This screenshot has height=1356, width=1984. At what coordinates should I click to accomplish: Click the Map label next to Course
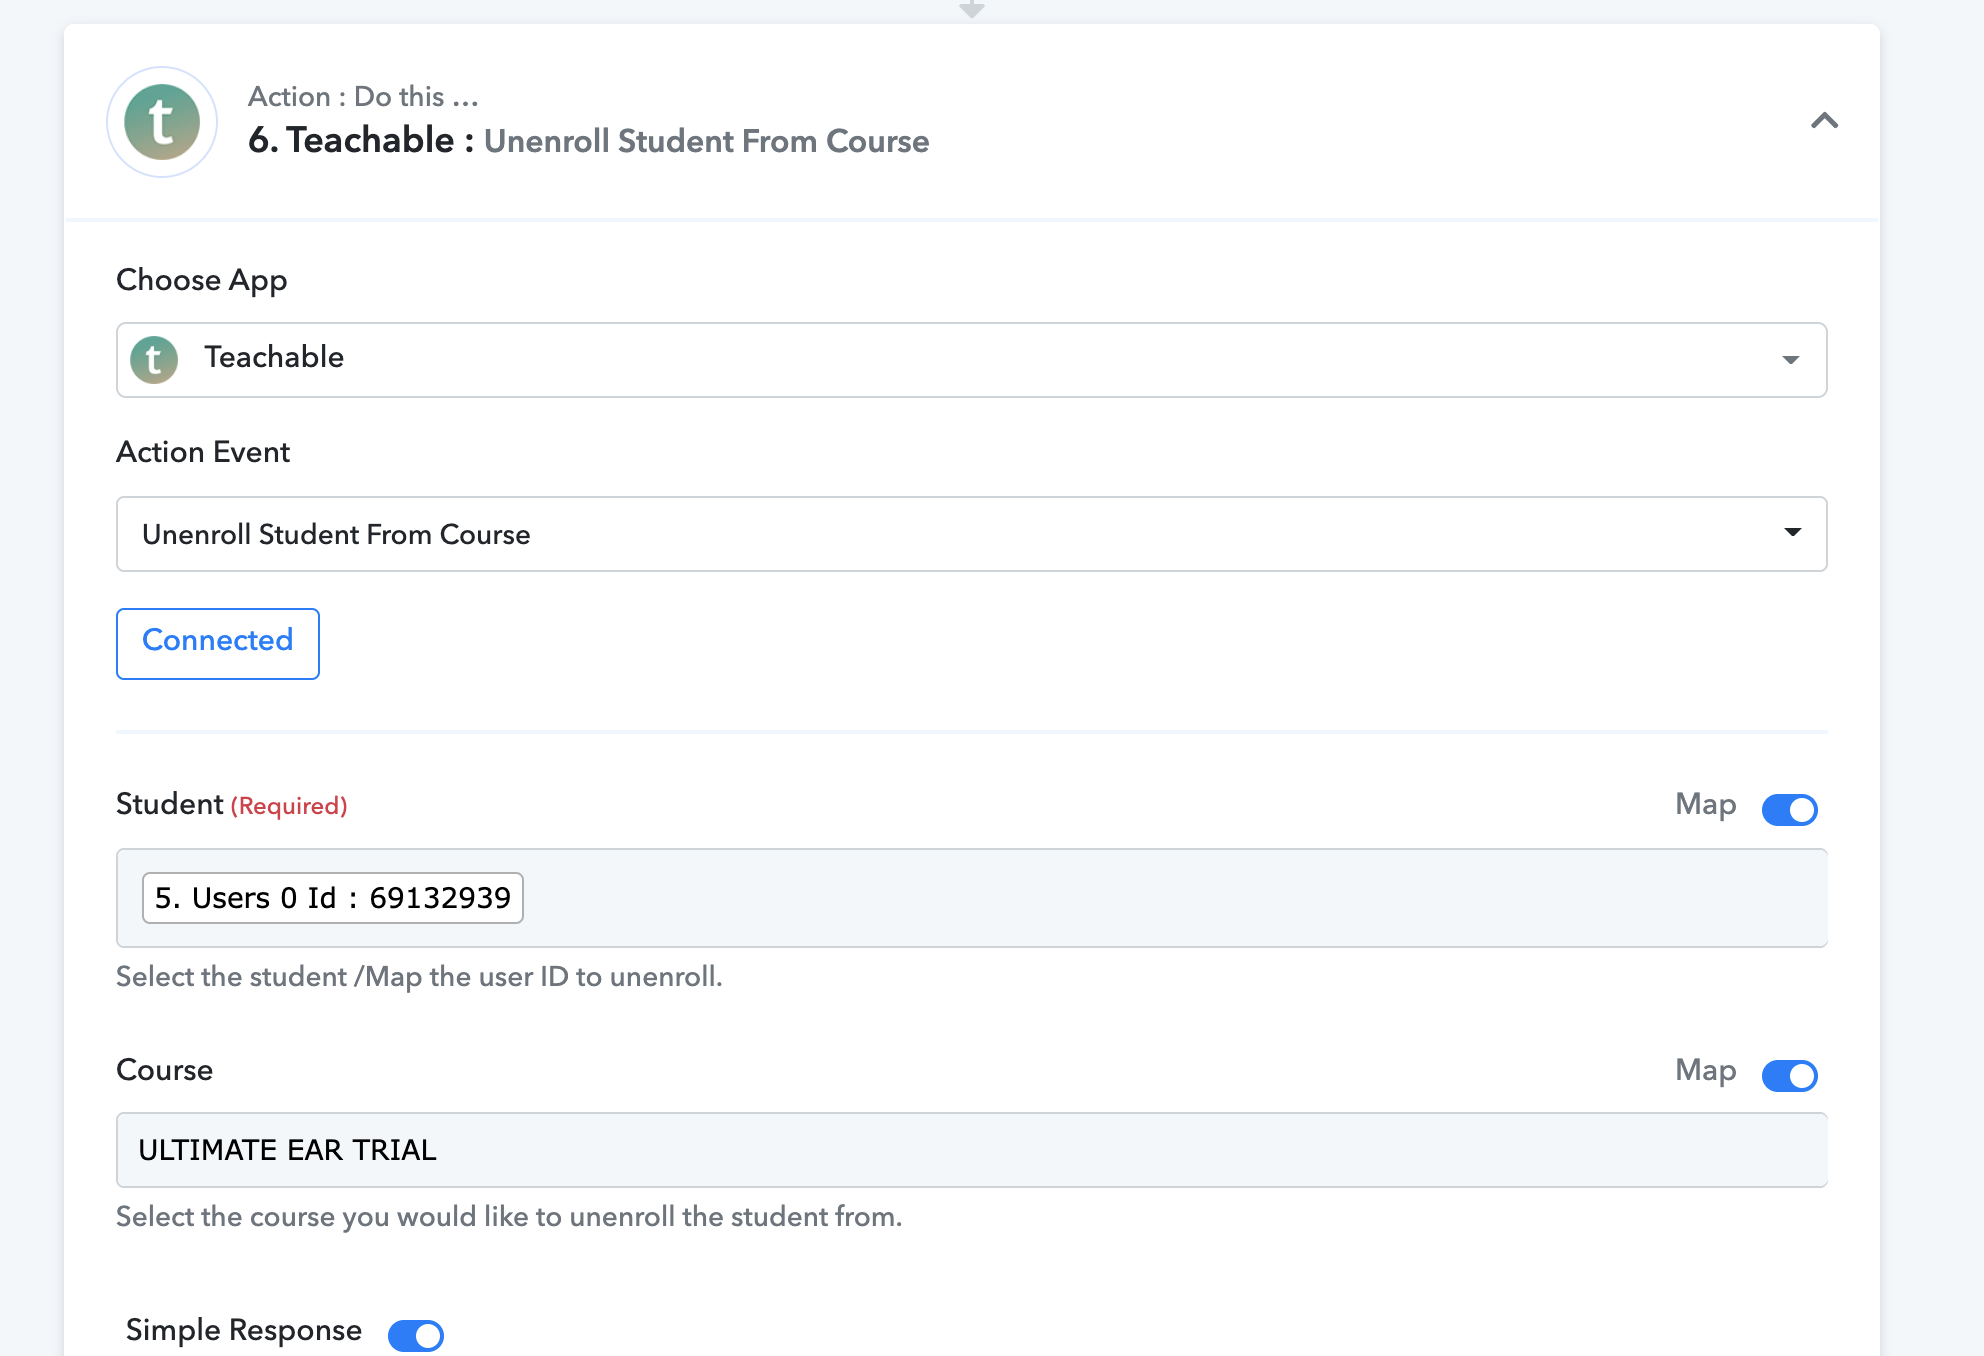click(x=1706, y=1070)
